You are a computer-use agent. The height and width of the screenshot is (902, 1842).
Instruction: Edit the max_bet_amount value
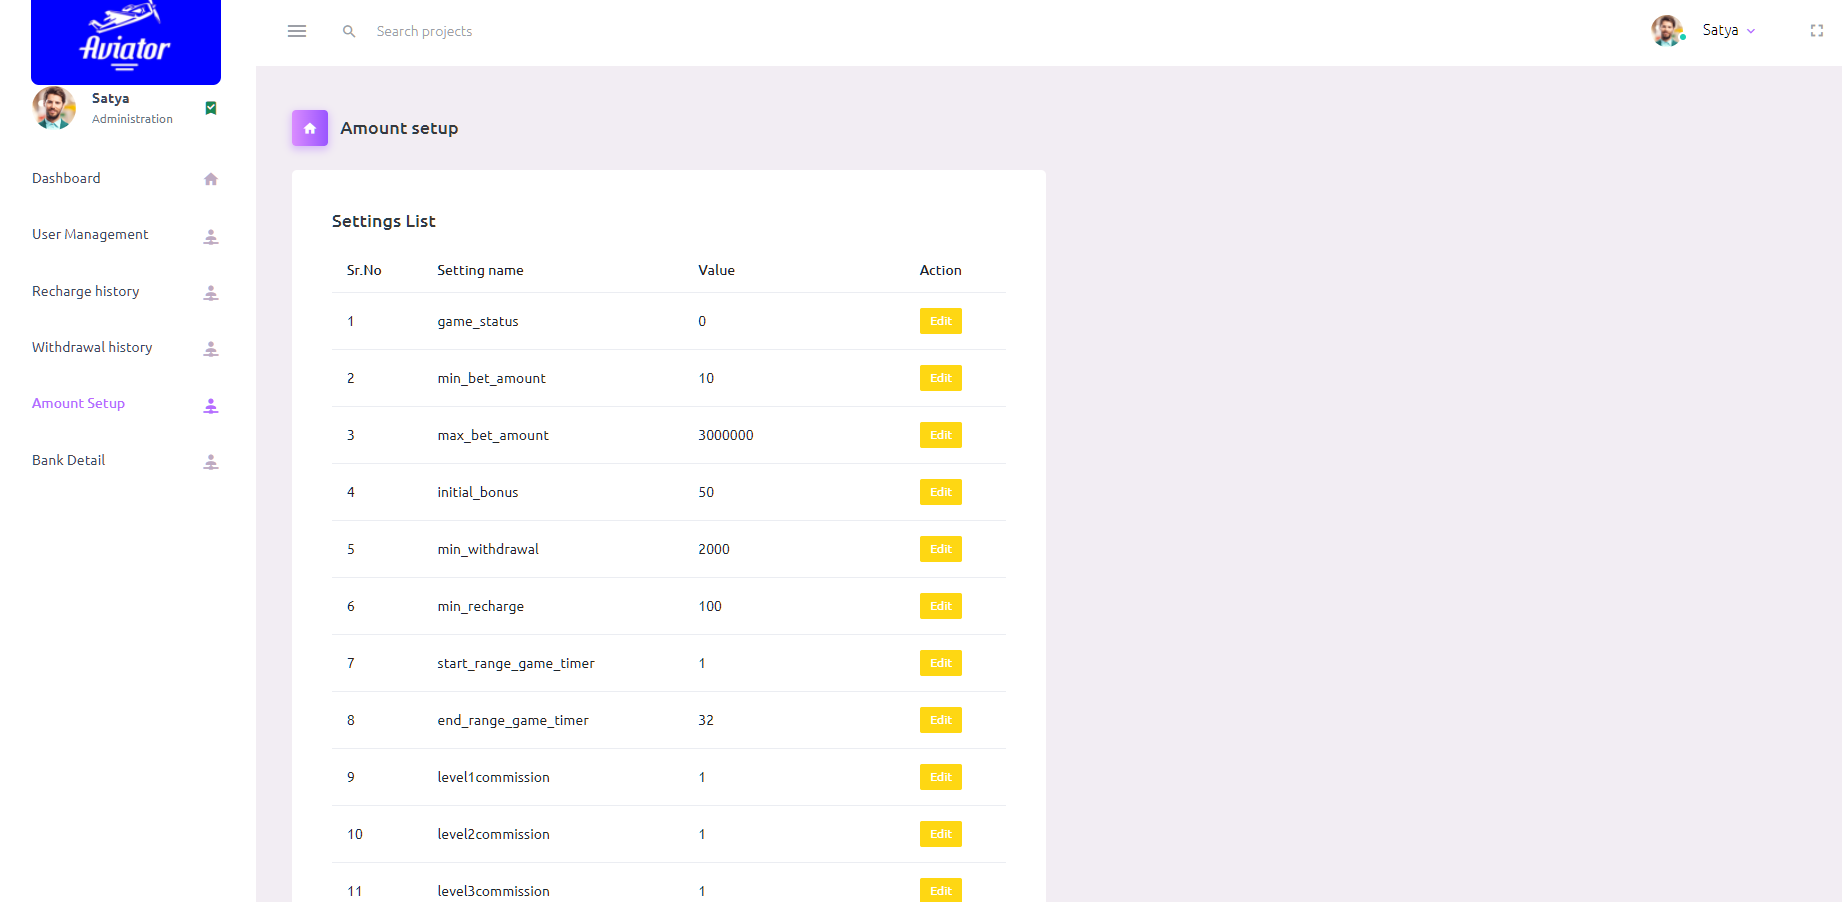pos(940,435)
